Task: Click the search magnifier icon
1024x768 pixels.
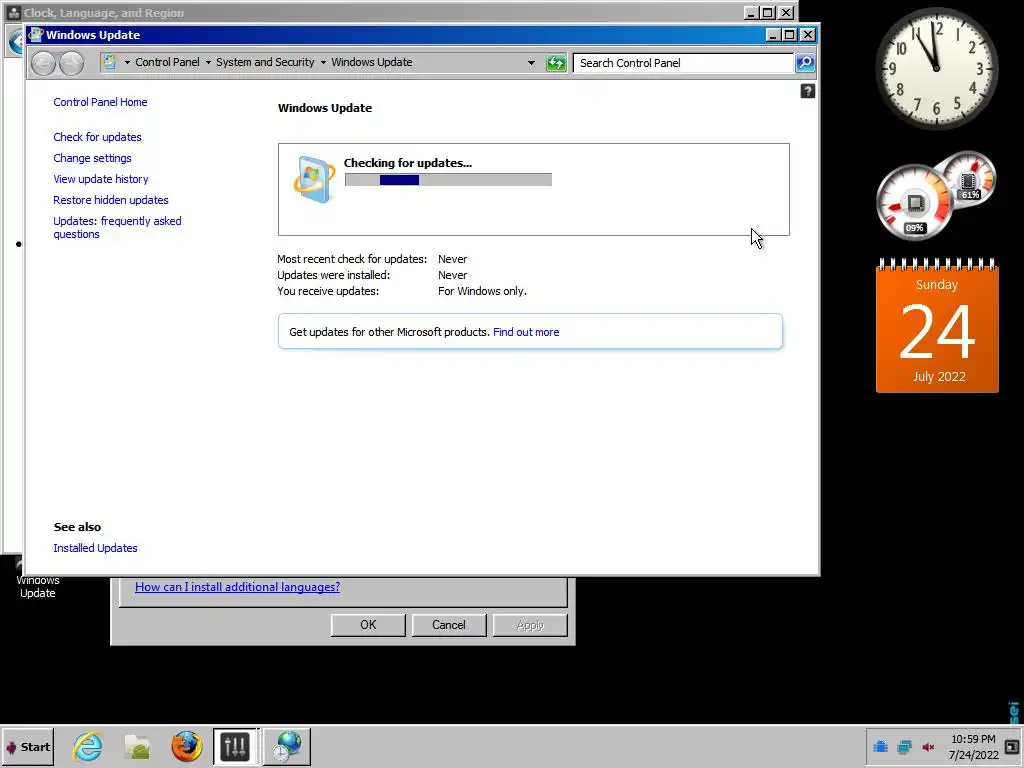Action: point(805,63)
